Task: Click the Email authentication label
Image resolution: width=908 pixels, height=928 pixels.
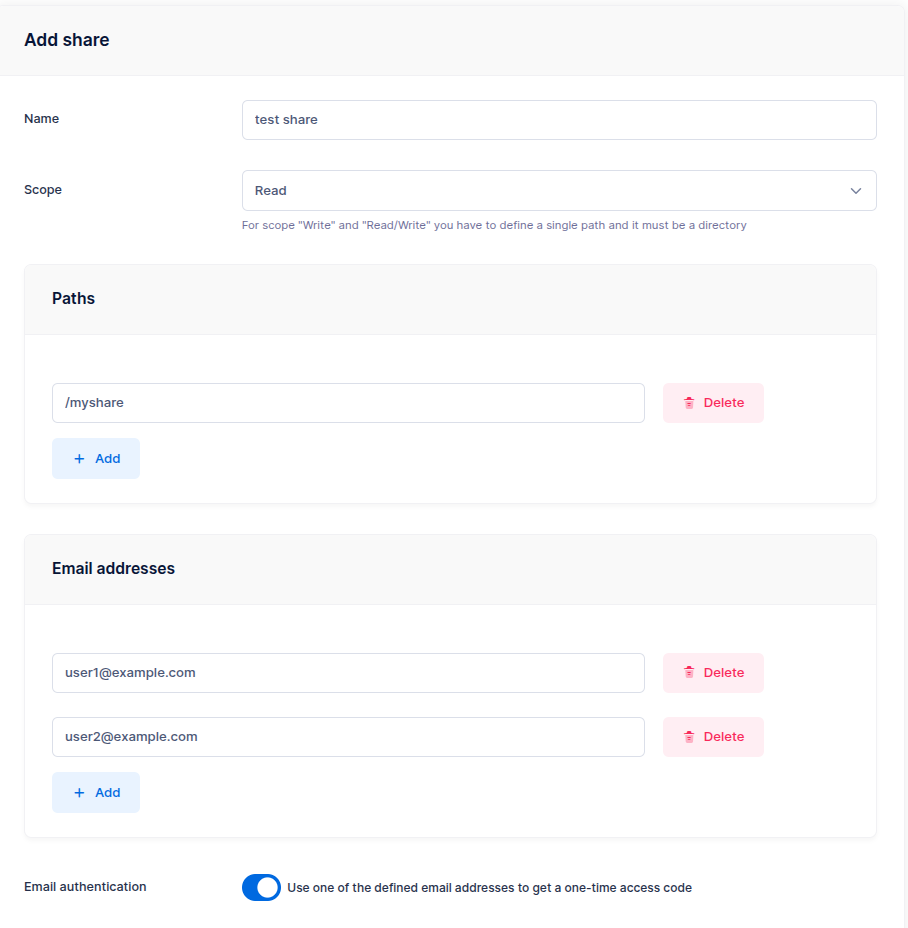Action: (x=85, y=887)
